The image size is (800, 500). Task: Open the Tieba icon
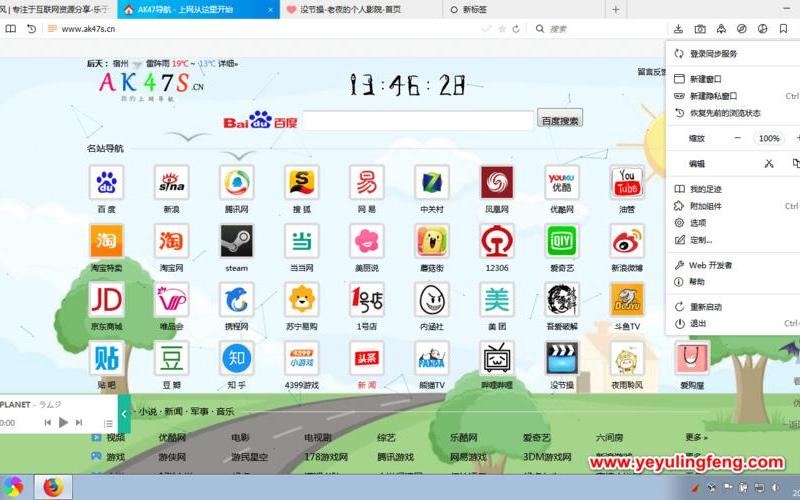(x=106, y=358)
